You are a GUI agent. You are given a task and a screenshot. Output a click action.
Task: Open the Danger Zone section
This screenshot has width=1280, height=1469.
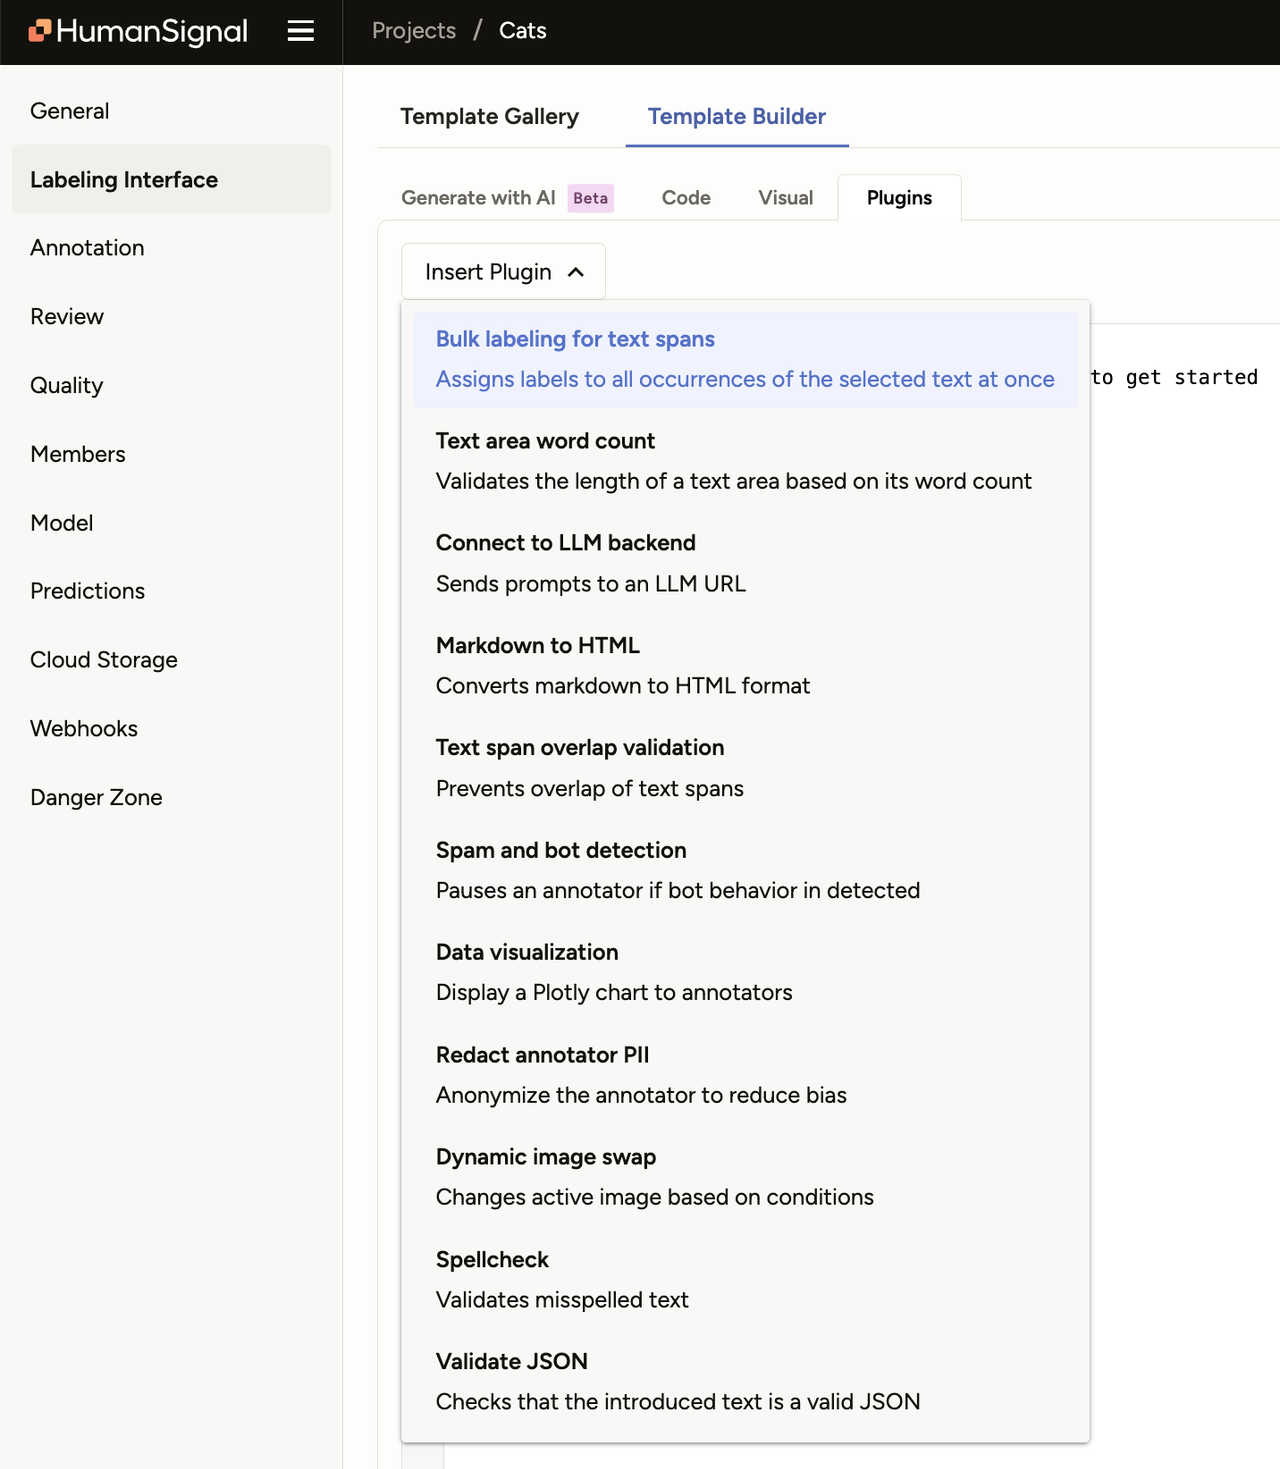pos(96,797)
